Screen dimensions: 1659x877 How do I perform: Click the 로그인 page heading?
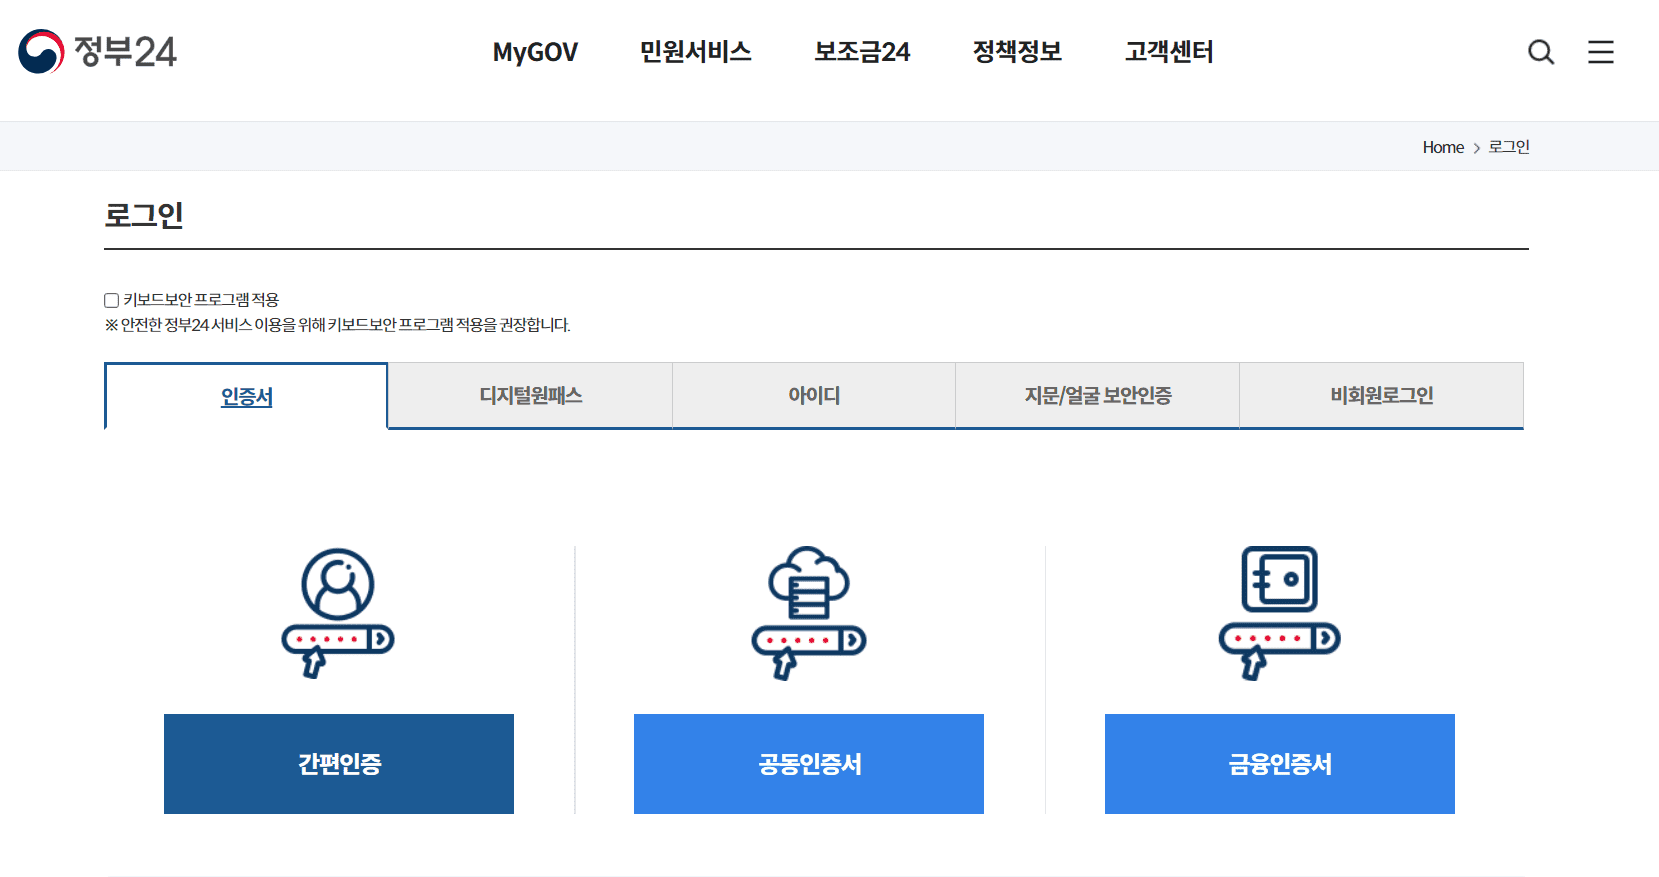coord(144,215)
